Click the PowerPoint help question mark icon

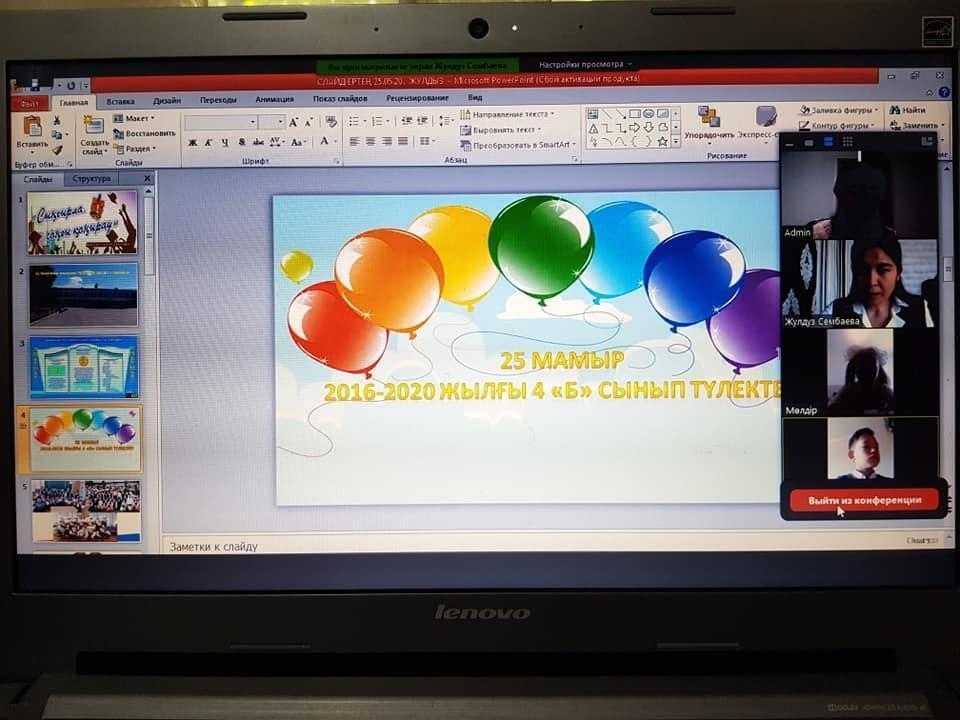pyautogui.click(x=944, y=92)
